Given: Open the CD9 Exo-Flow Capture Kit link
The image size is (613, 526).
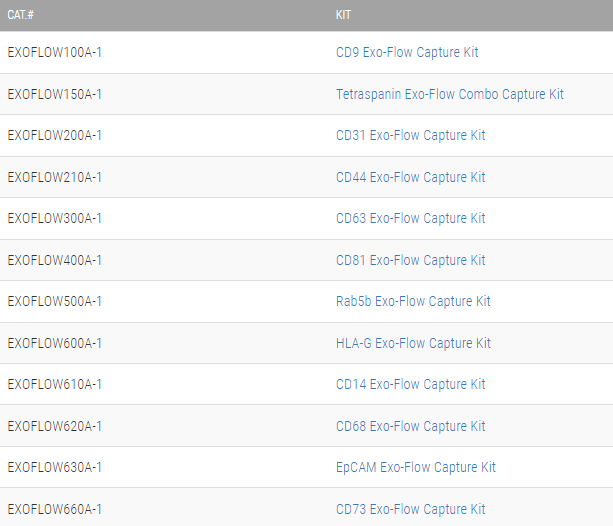Looking at the screenshot, I should click(407, 52).
